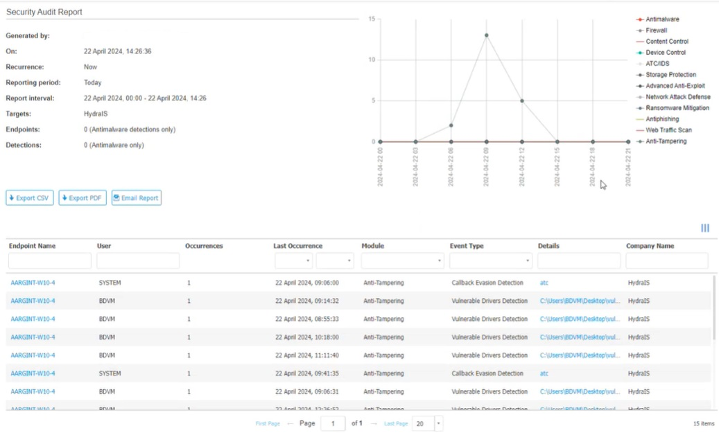Click the User column filter field
720x434 pixels.
[137, 261]
